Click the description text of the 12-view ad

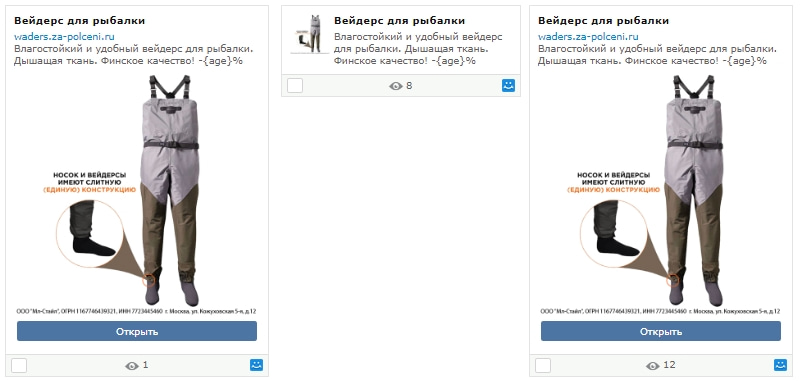point(658,55)
